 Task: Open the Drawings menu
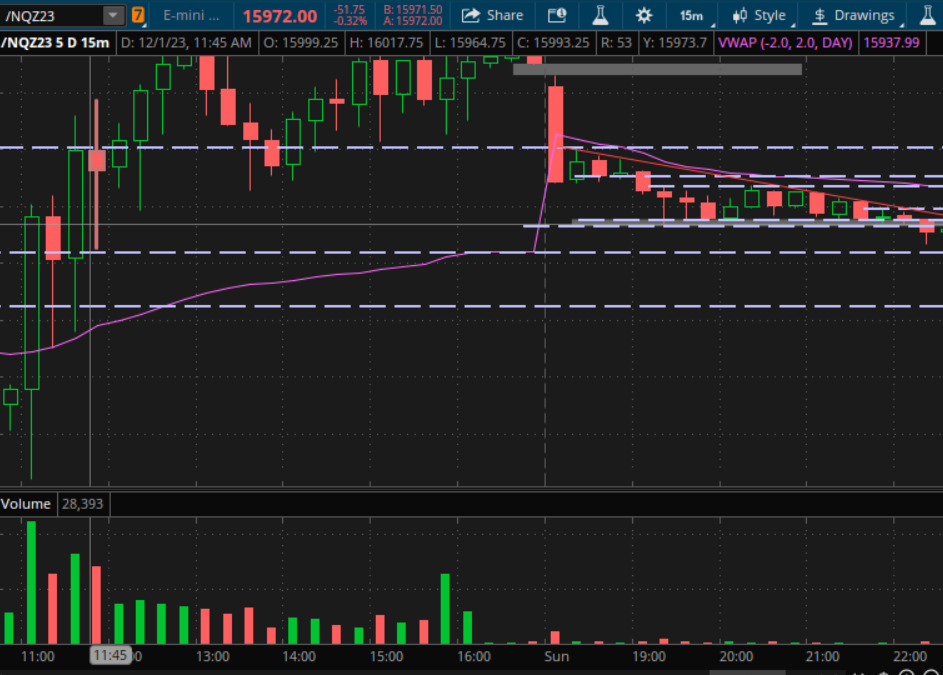[853, 15]
